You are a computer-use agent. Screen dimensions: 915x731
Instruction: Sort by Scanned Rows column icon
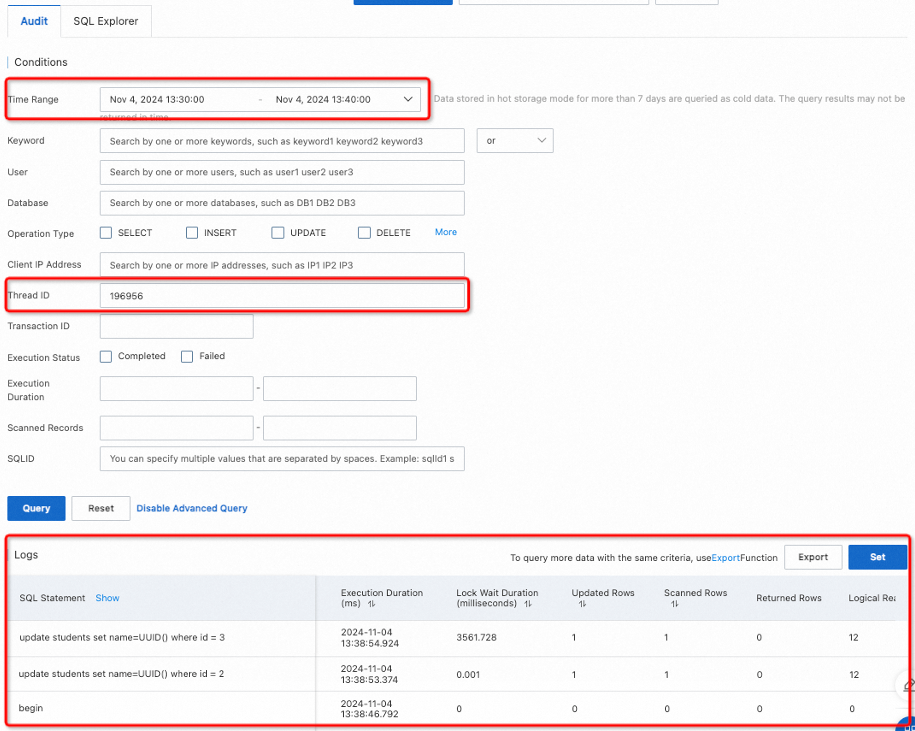(675, 604)
